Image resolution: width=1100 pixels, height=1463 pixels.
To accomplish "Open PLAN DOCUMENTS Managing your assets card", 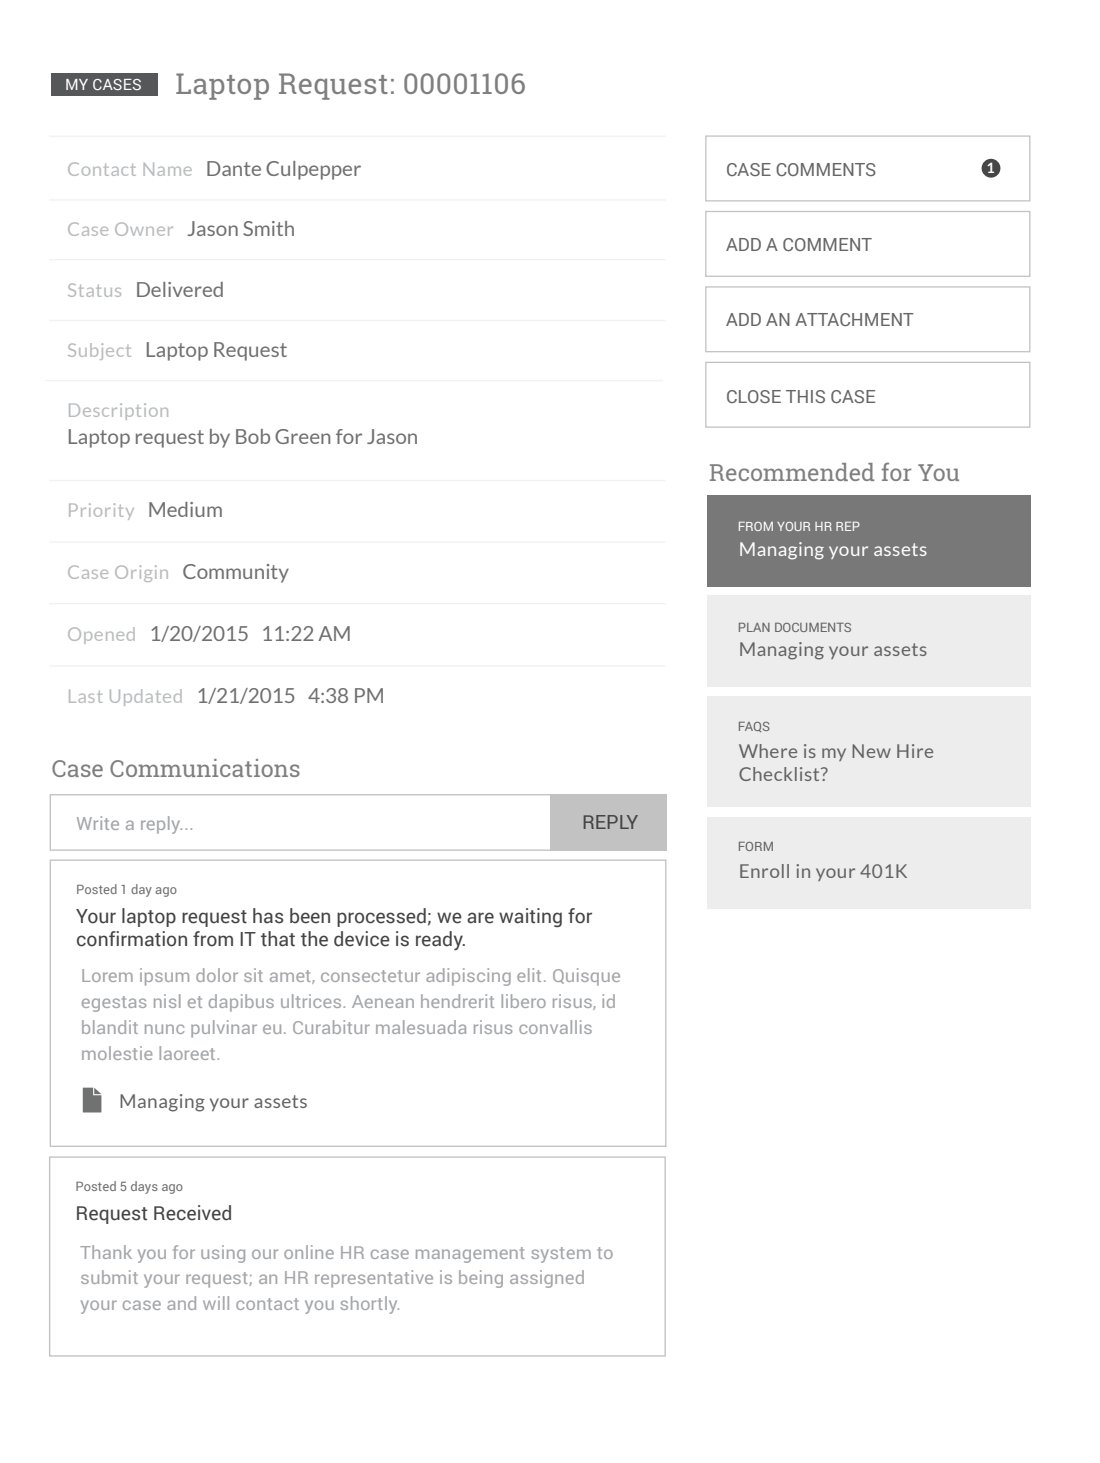I will [x=868, y=641].
